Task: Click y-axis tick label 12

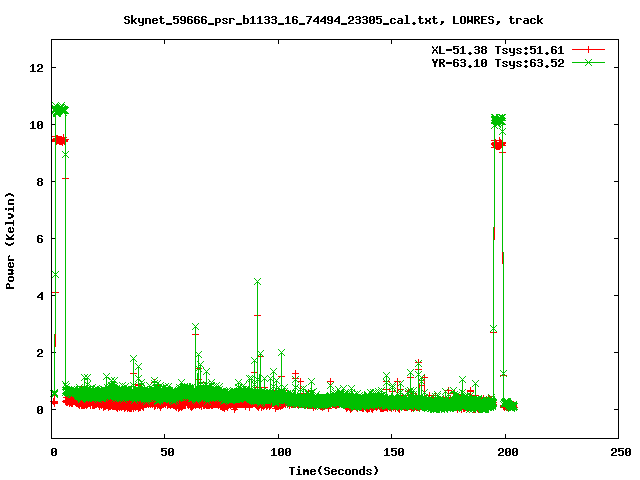Action: coord(36,68)
